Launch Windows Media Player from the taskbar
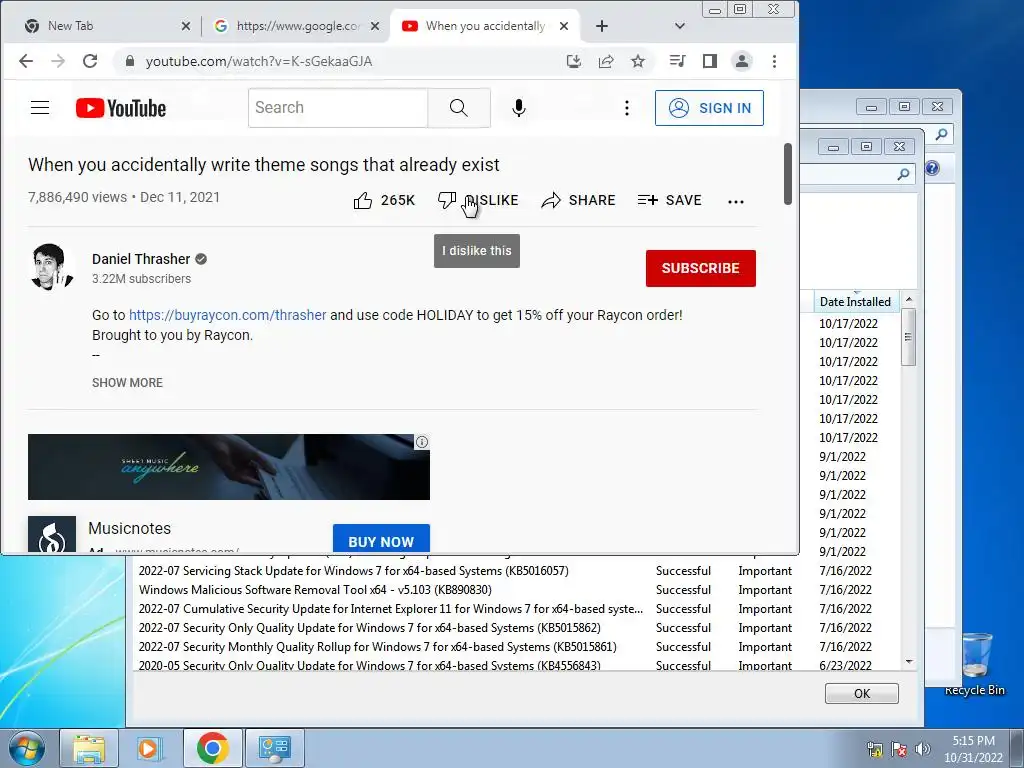This screenshot has width=1024, height=768. coord(148,748)
